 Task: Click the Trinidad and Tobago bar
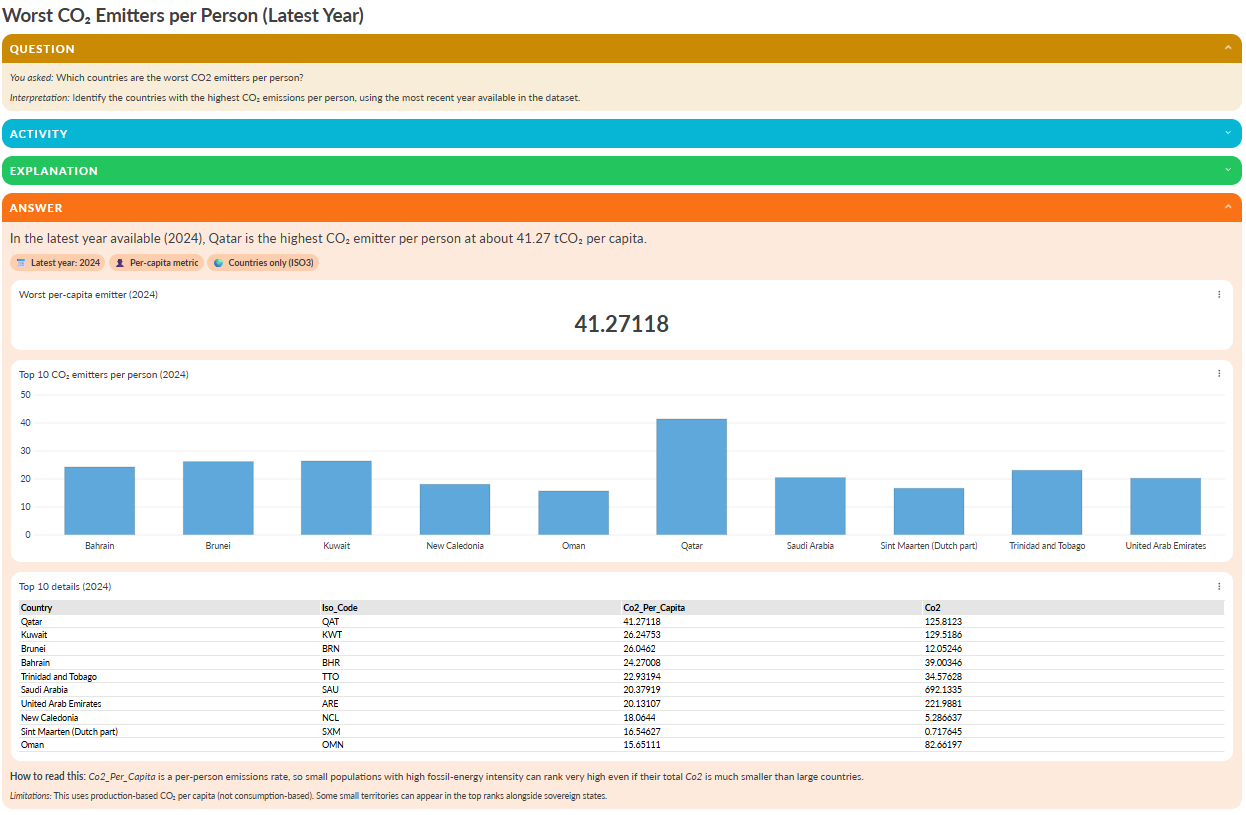pyautogui.click(x=1047, y=502)
